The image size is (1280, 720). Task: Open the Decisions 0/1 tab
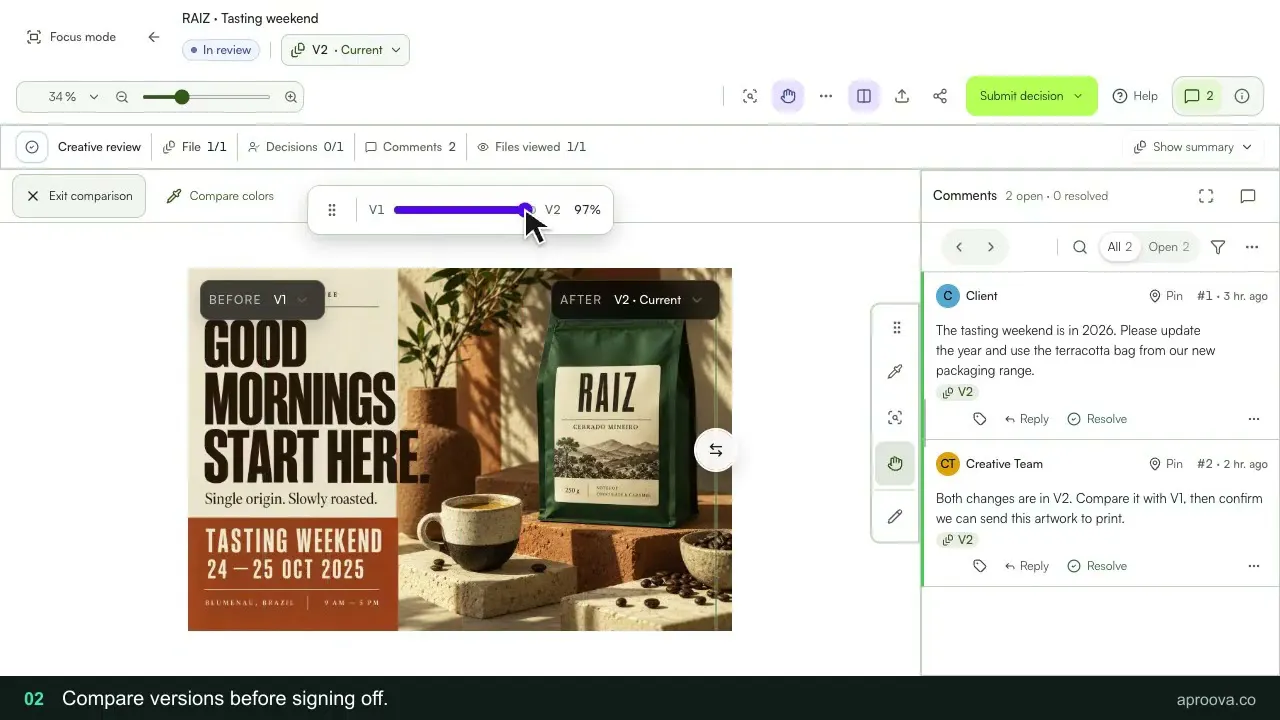[x=295, y=147]
